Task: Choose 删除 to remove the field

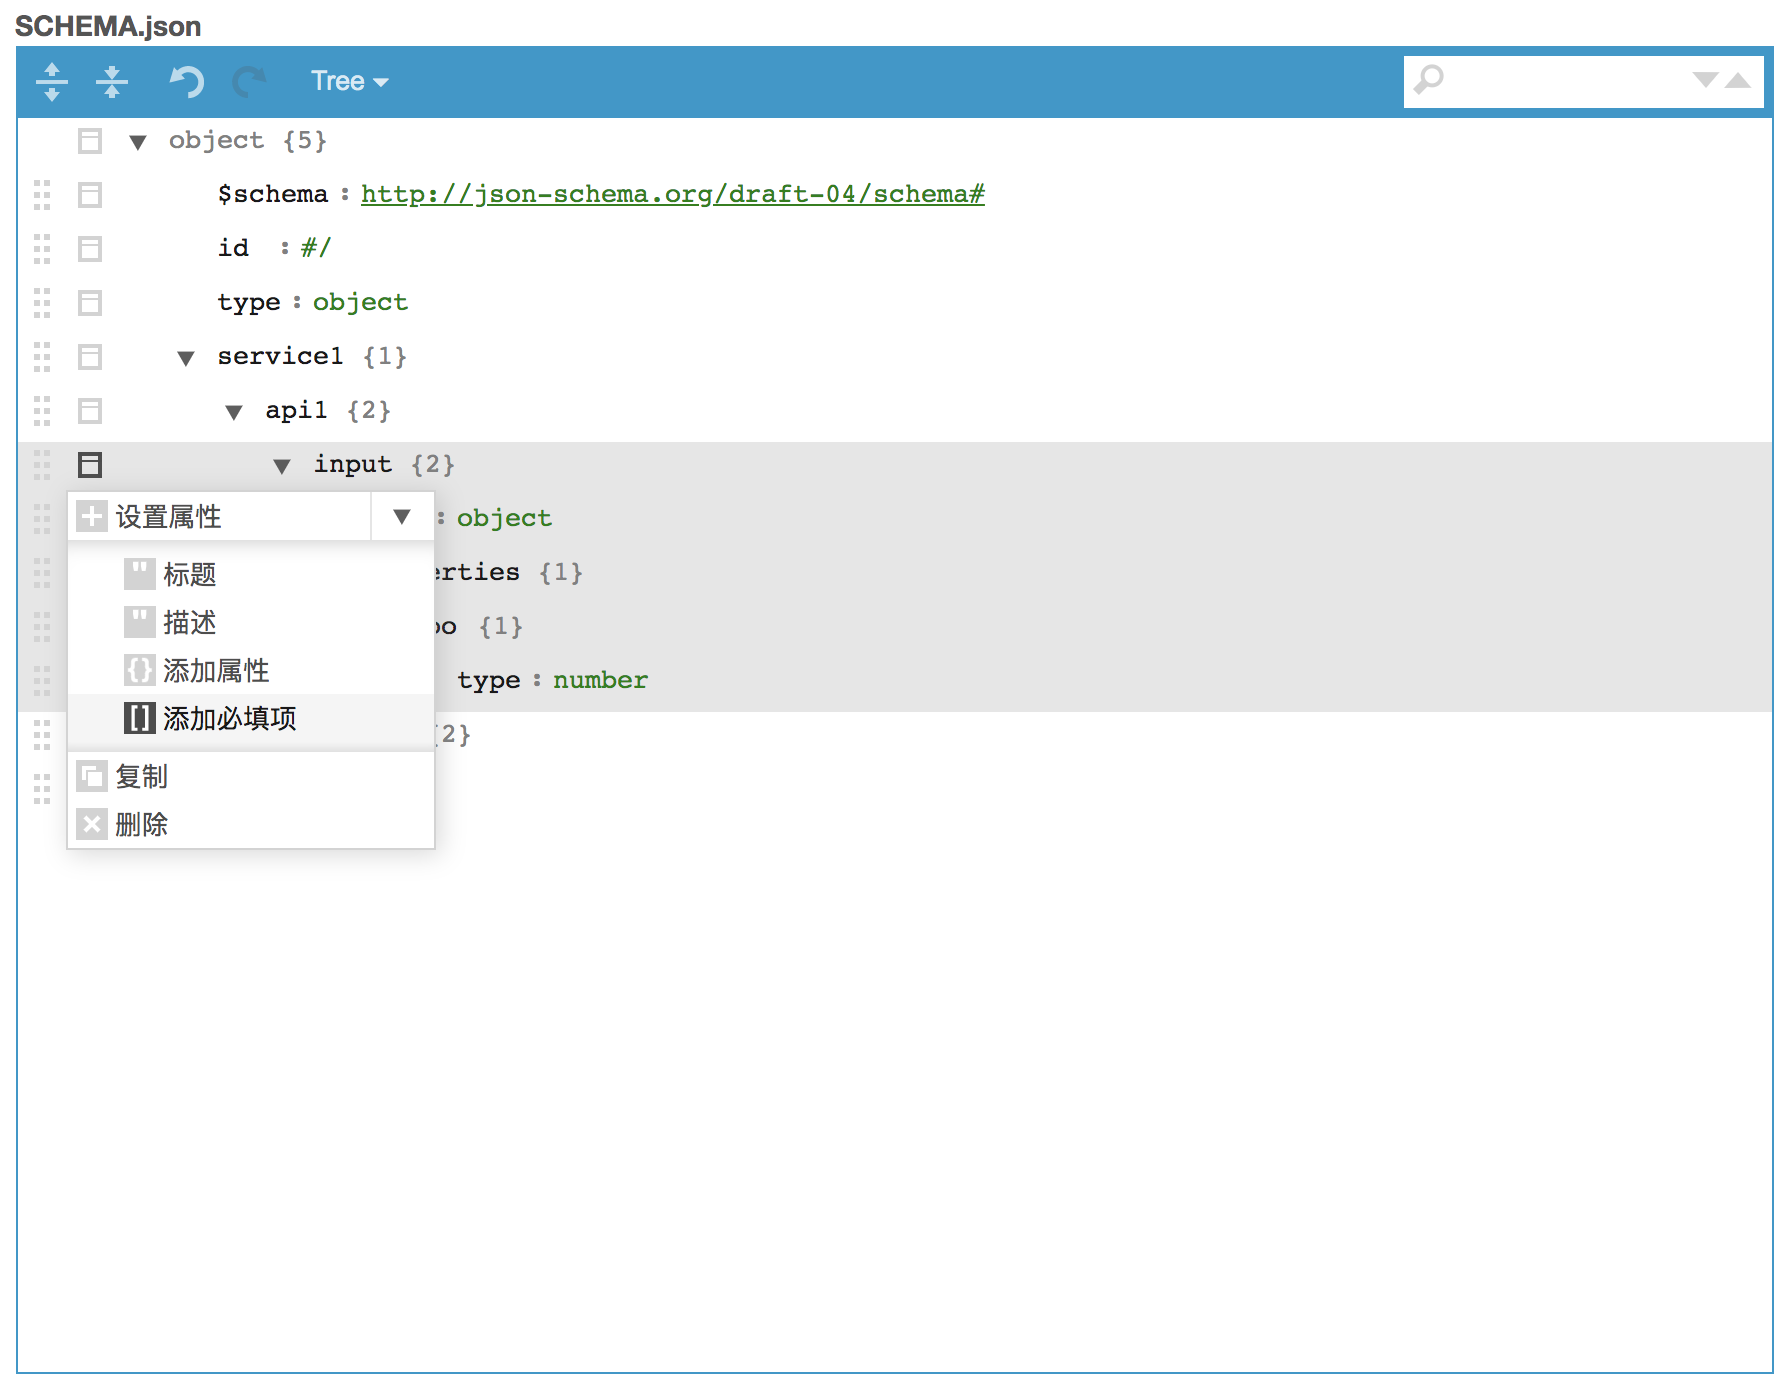Action: 251,824
